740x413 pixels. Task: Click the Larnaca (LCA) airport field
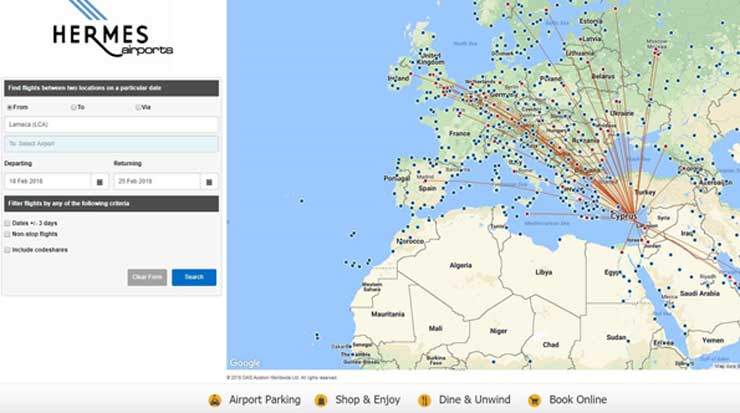[110, 125]
